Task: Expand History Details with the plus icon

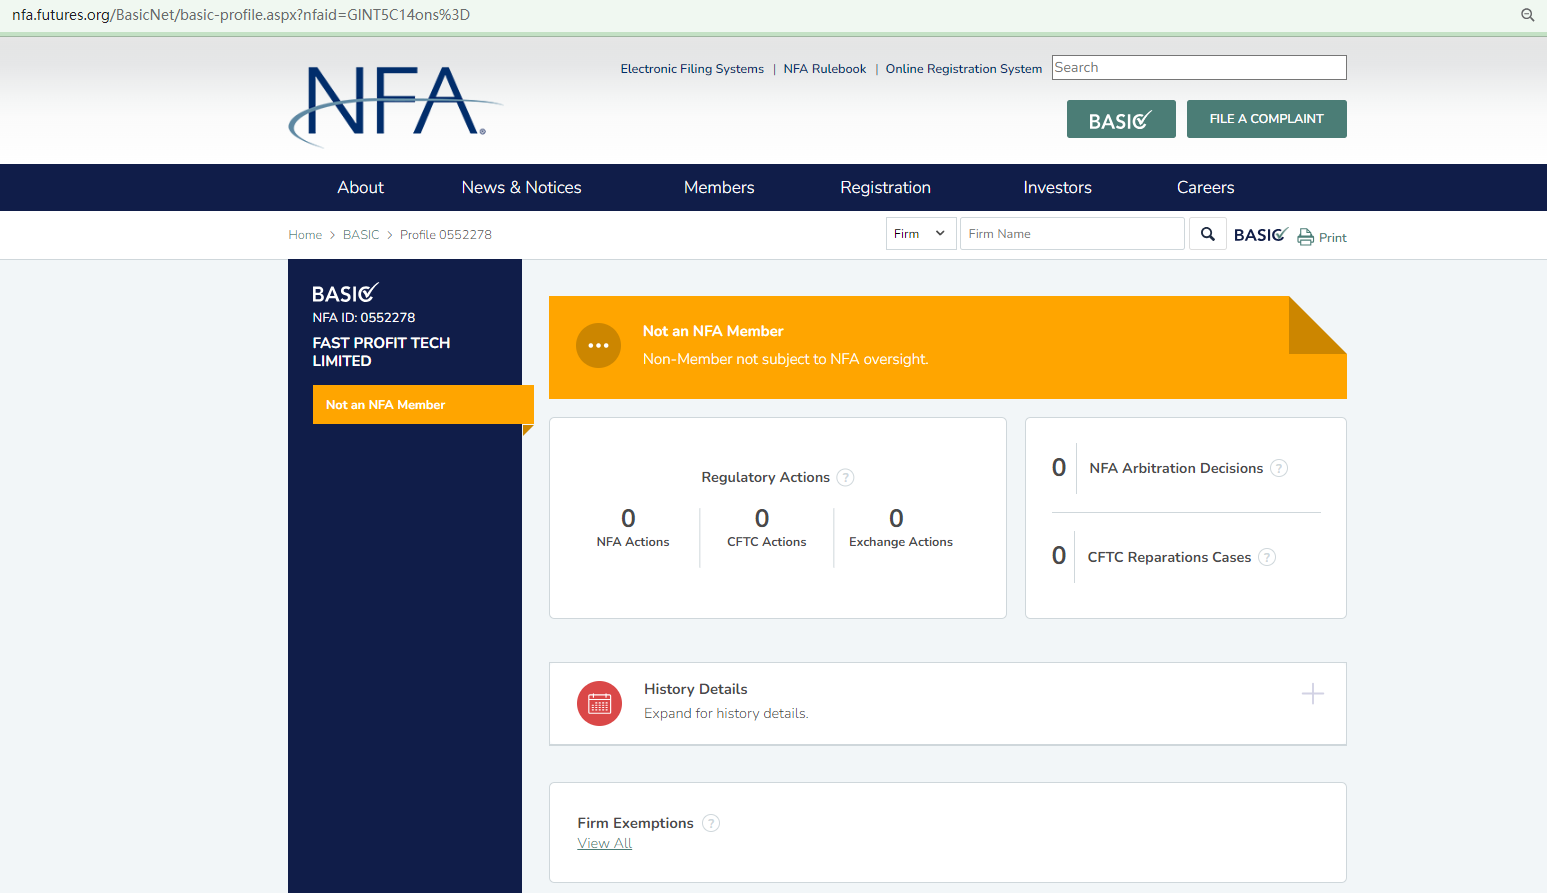Action: tap(1312, 694)
